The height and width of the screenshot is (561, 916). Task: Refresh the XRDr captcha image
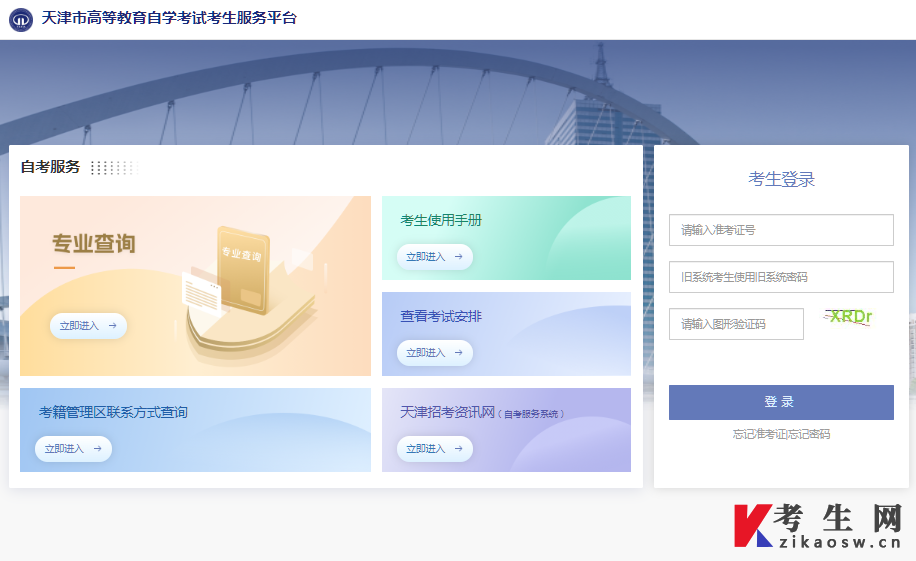coord(848,317)
